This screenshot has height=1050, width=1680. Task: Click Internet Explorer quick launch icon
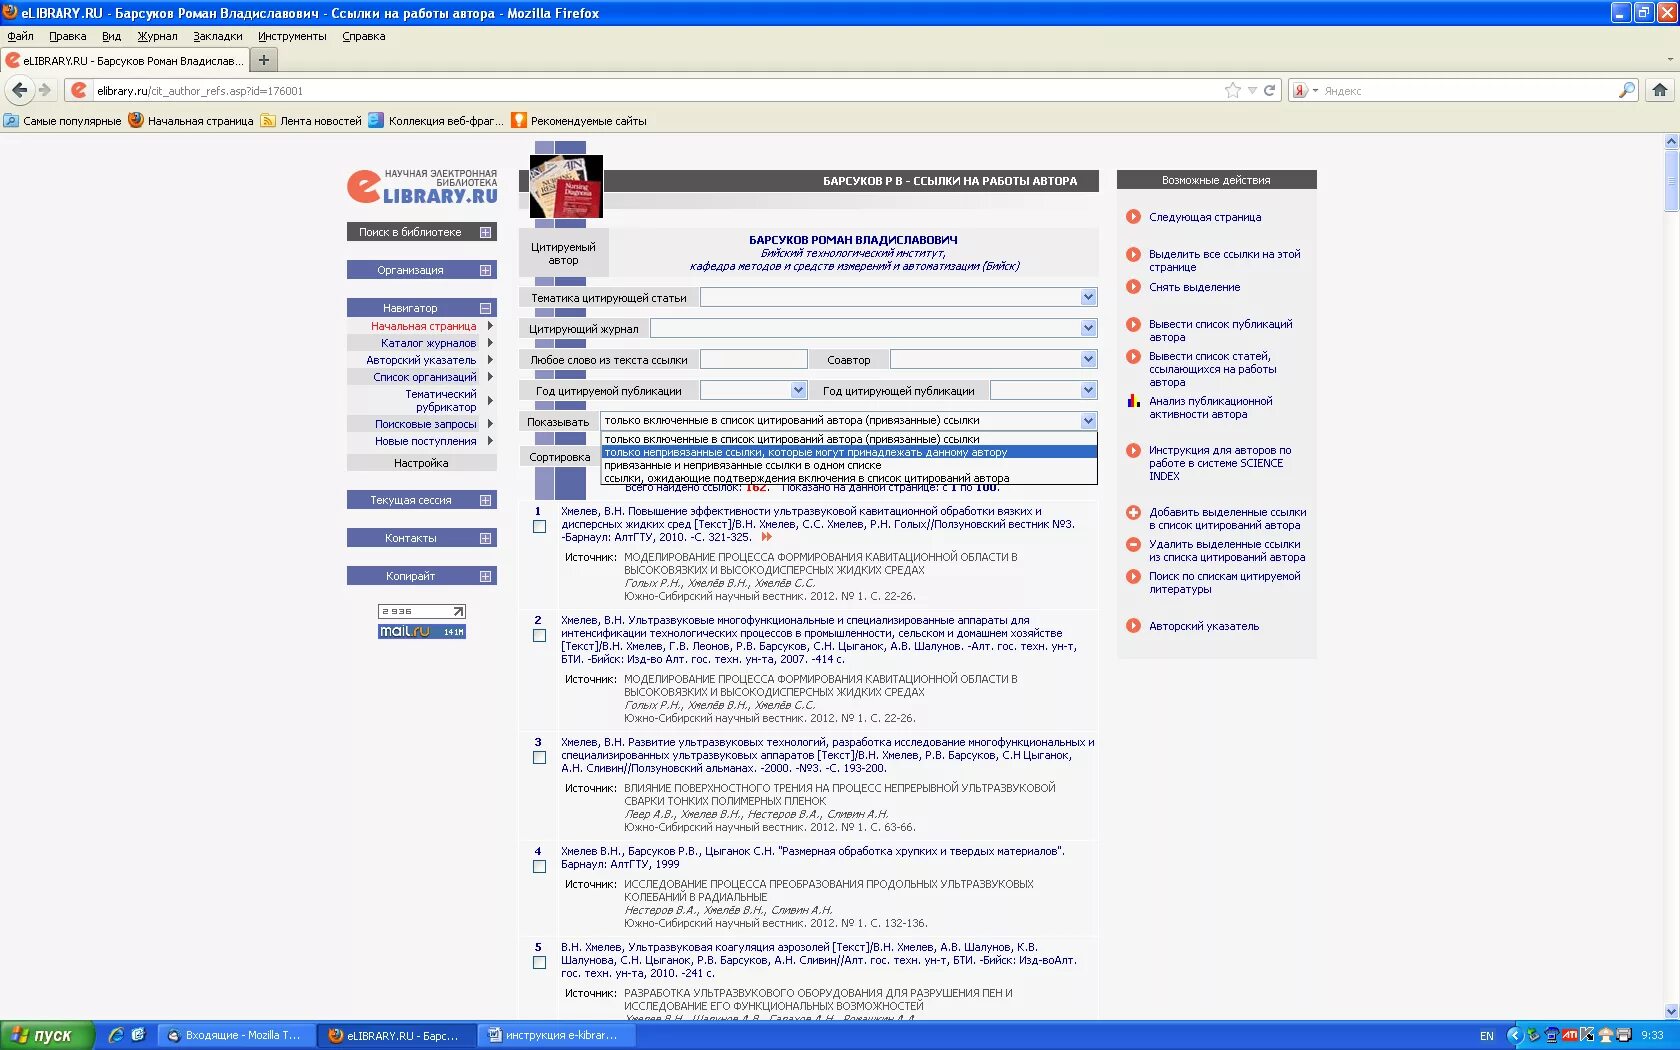116,1035
